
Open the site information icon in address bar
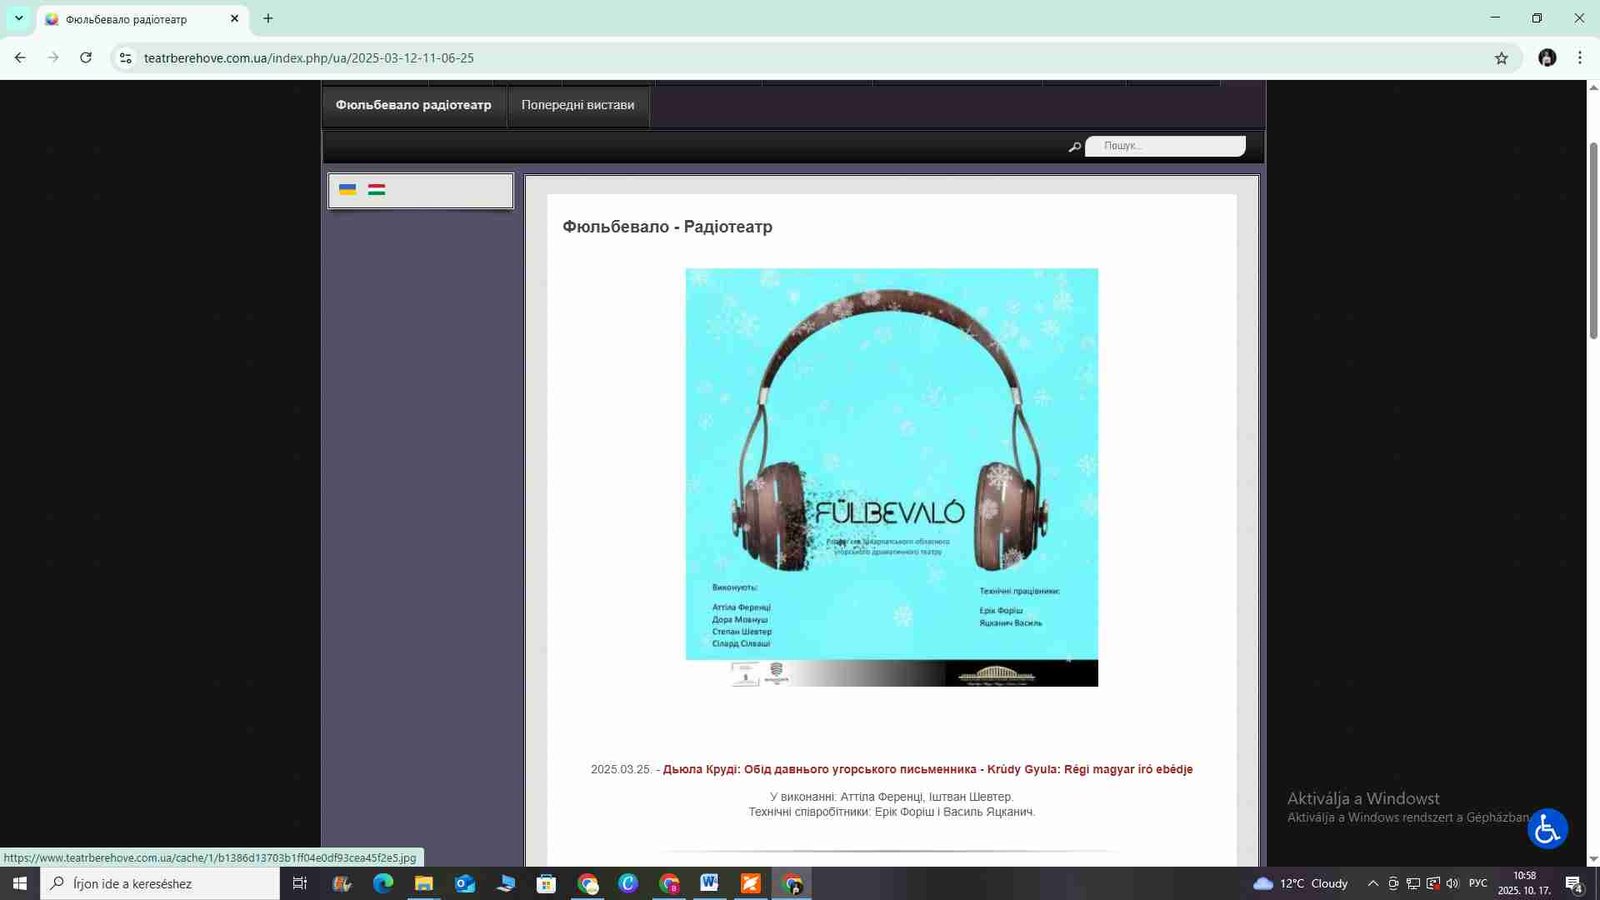tap(125, 58)
